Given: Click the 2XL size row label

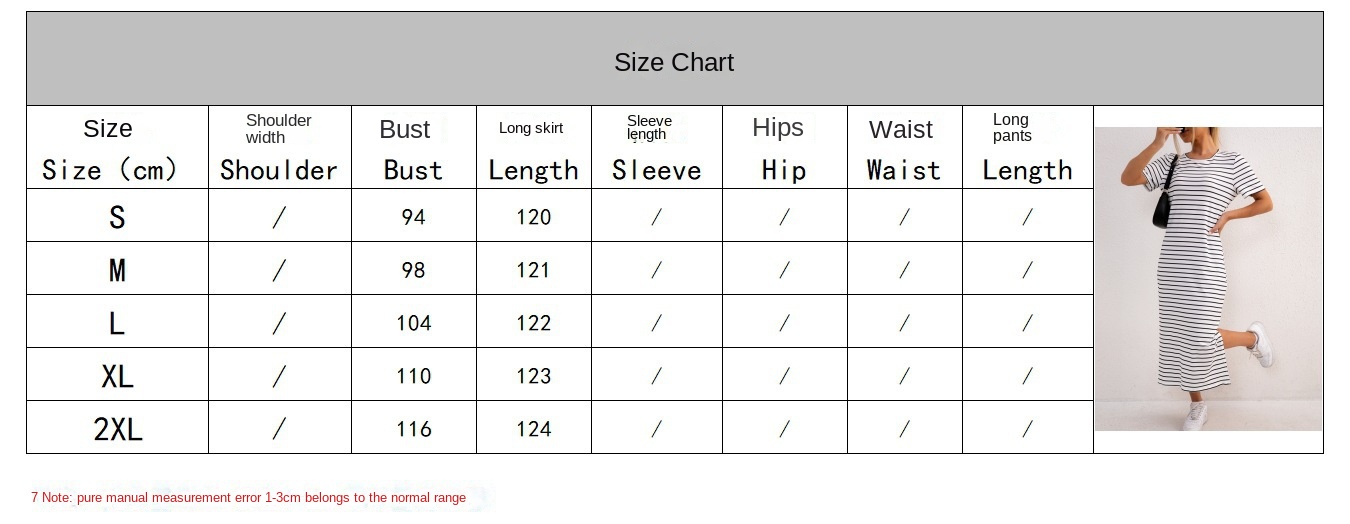Looking at the screenshot, I should tap(117, 428).
